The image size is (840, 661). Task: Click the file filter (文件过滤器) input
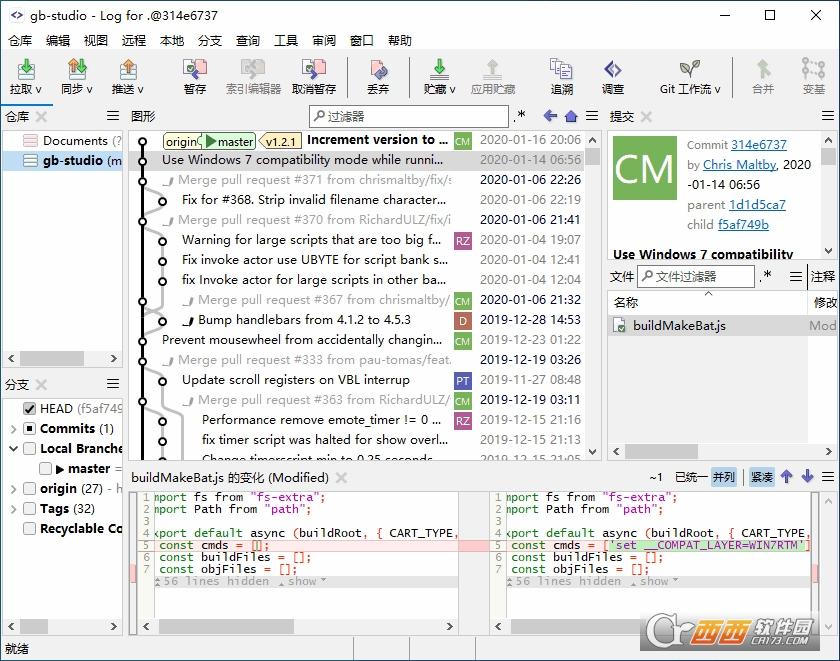(696, 276)
